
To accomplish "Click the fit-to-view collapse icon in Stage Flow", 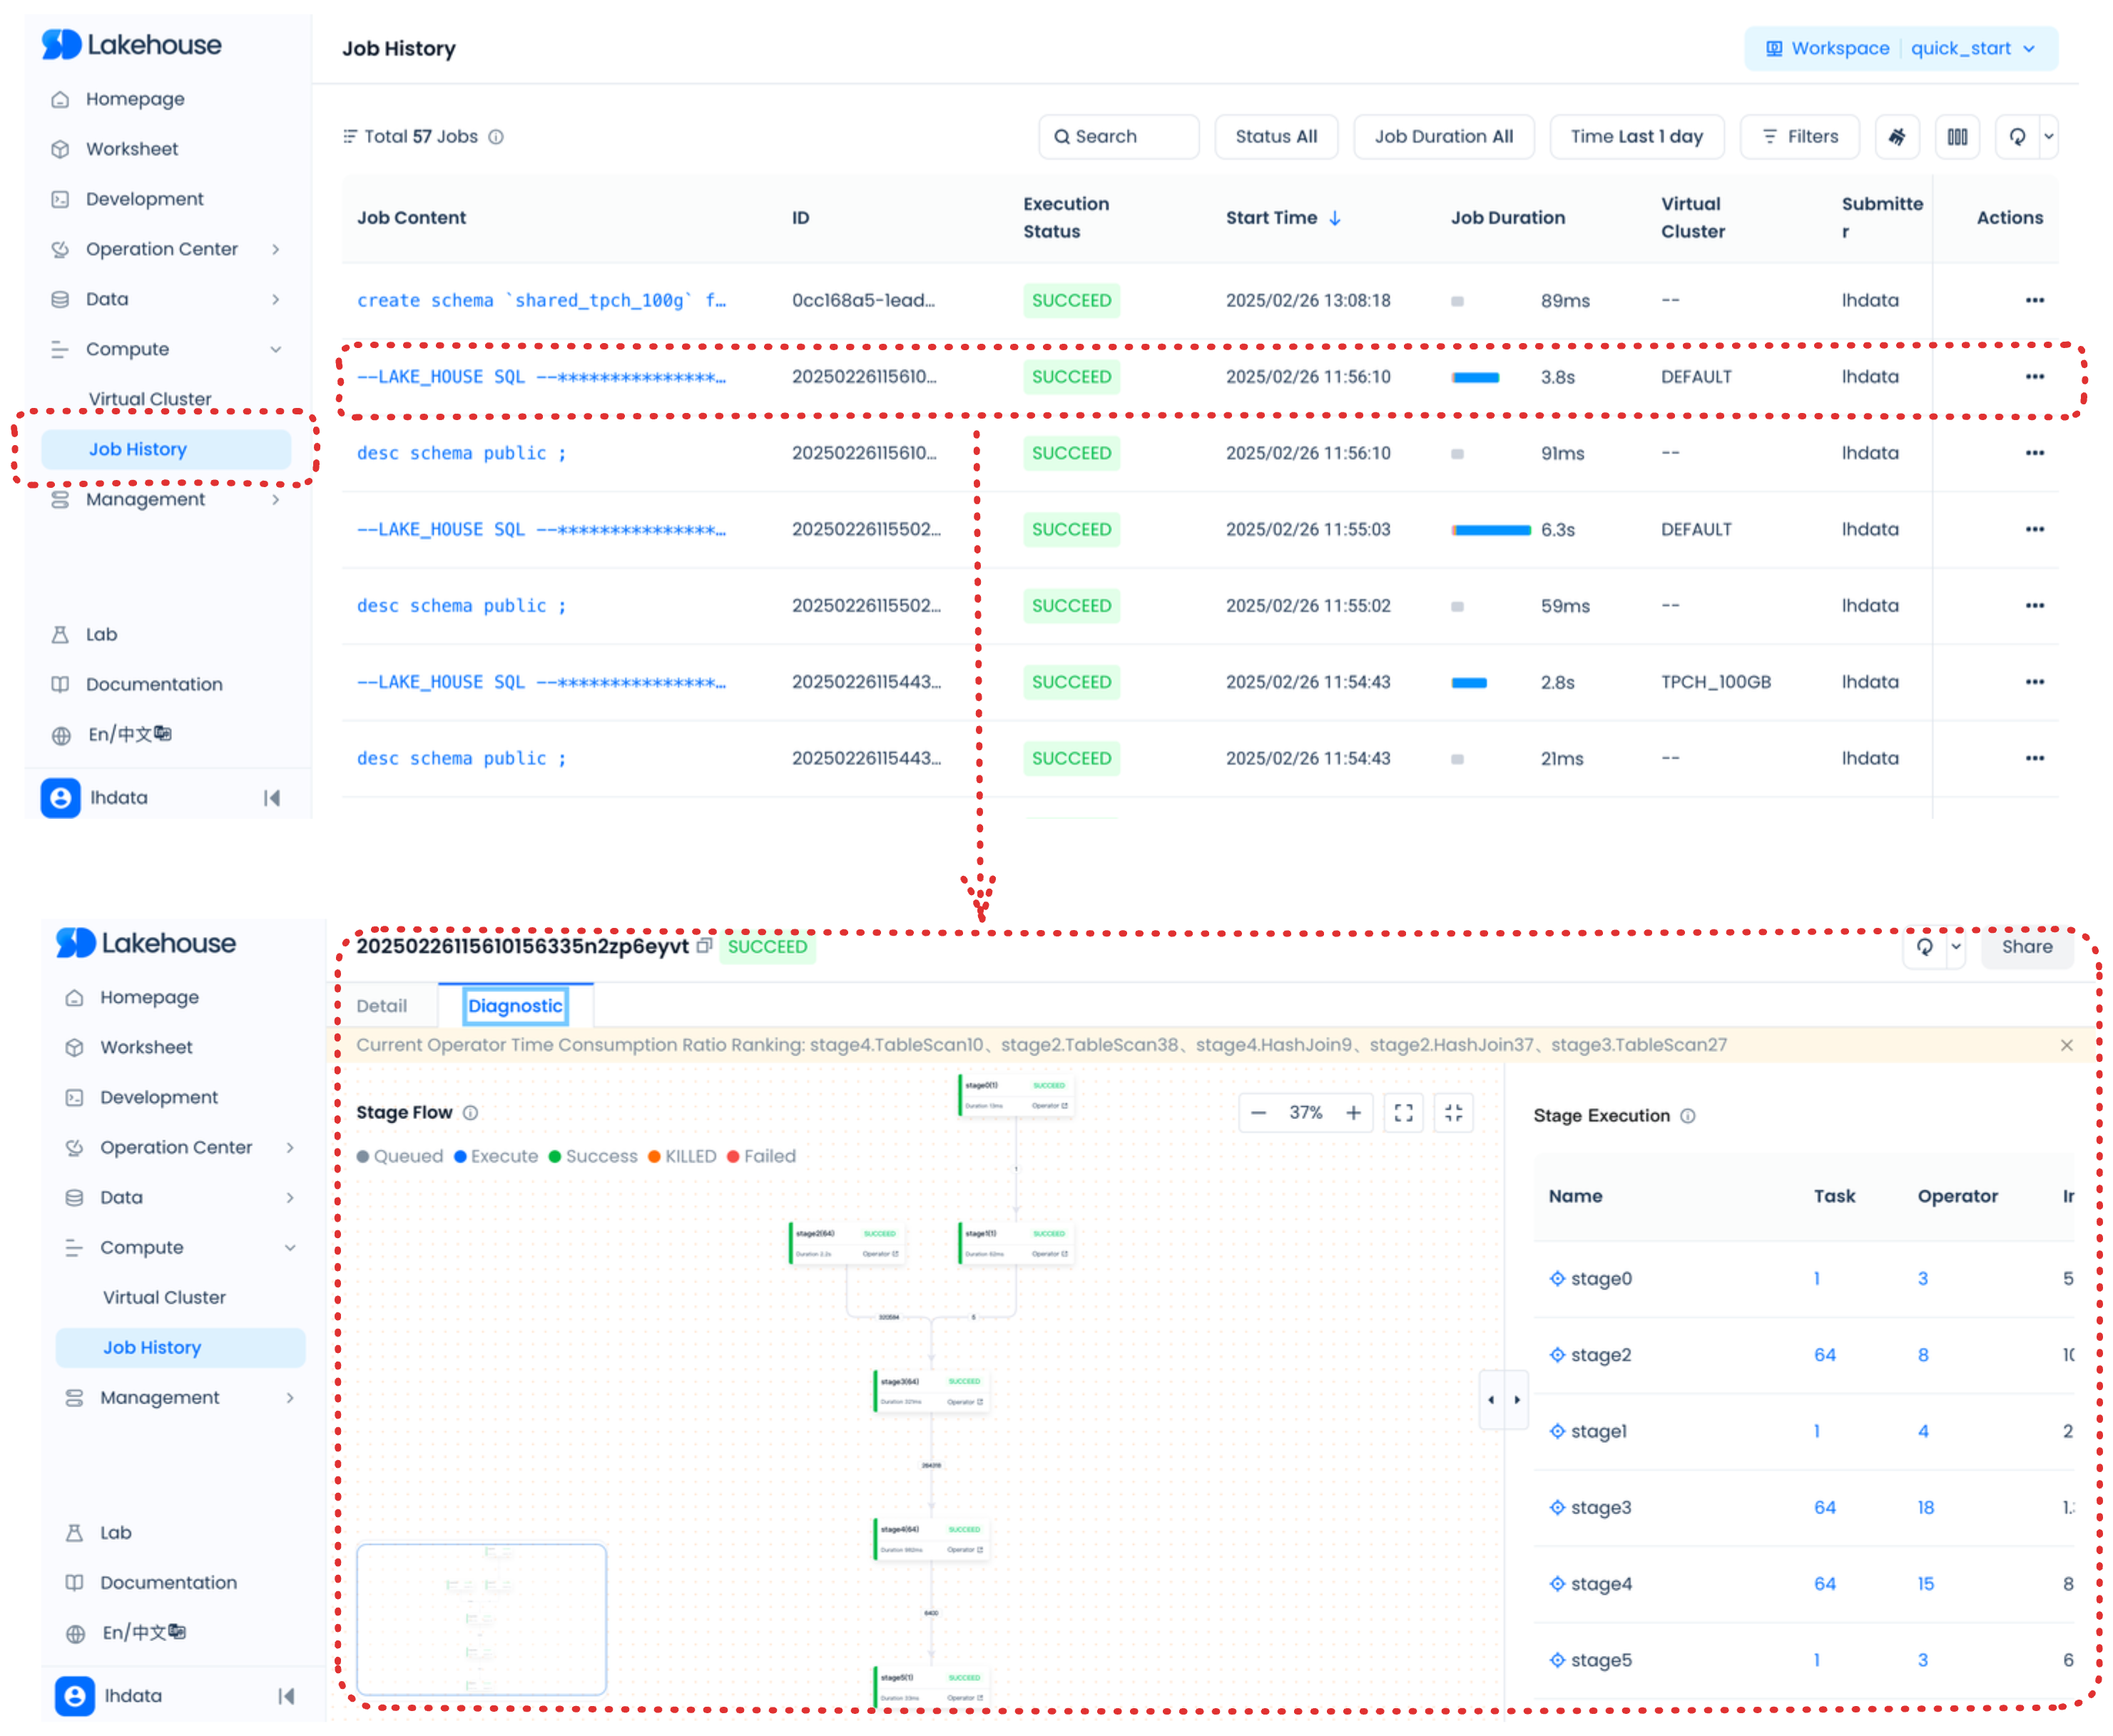I will [1453, 1113].
